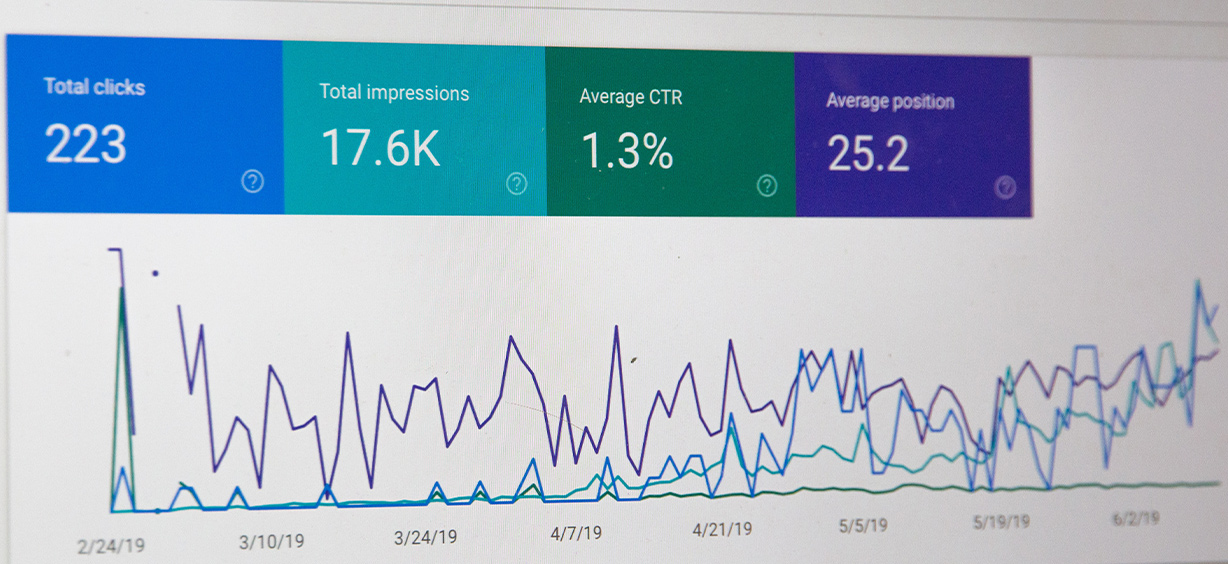Click the 3/24/19 axis date

point(425,537)
